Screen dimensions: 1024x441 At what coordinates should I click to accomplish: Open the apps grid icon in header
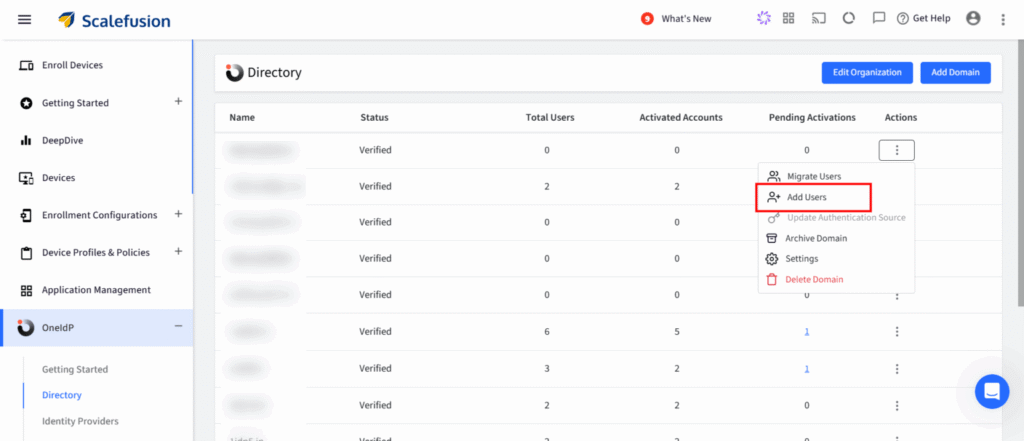click(x=788, y=18)
